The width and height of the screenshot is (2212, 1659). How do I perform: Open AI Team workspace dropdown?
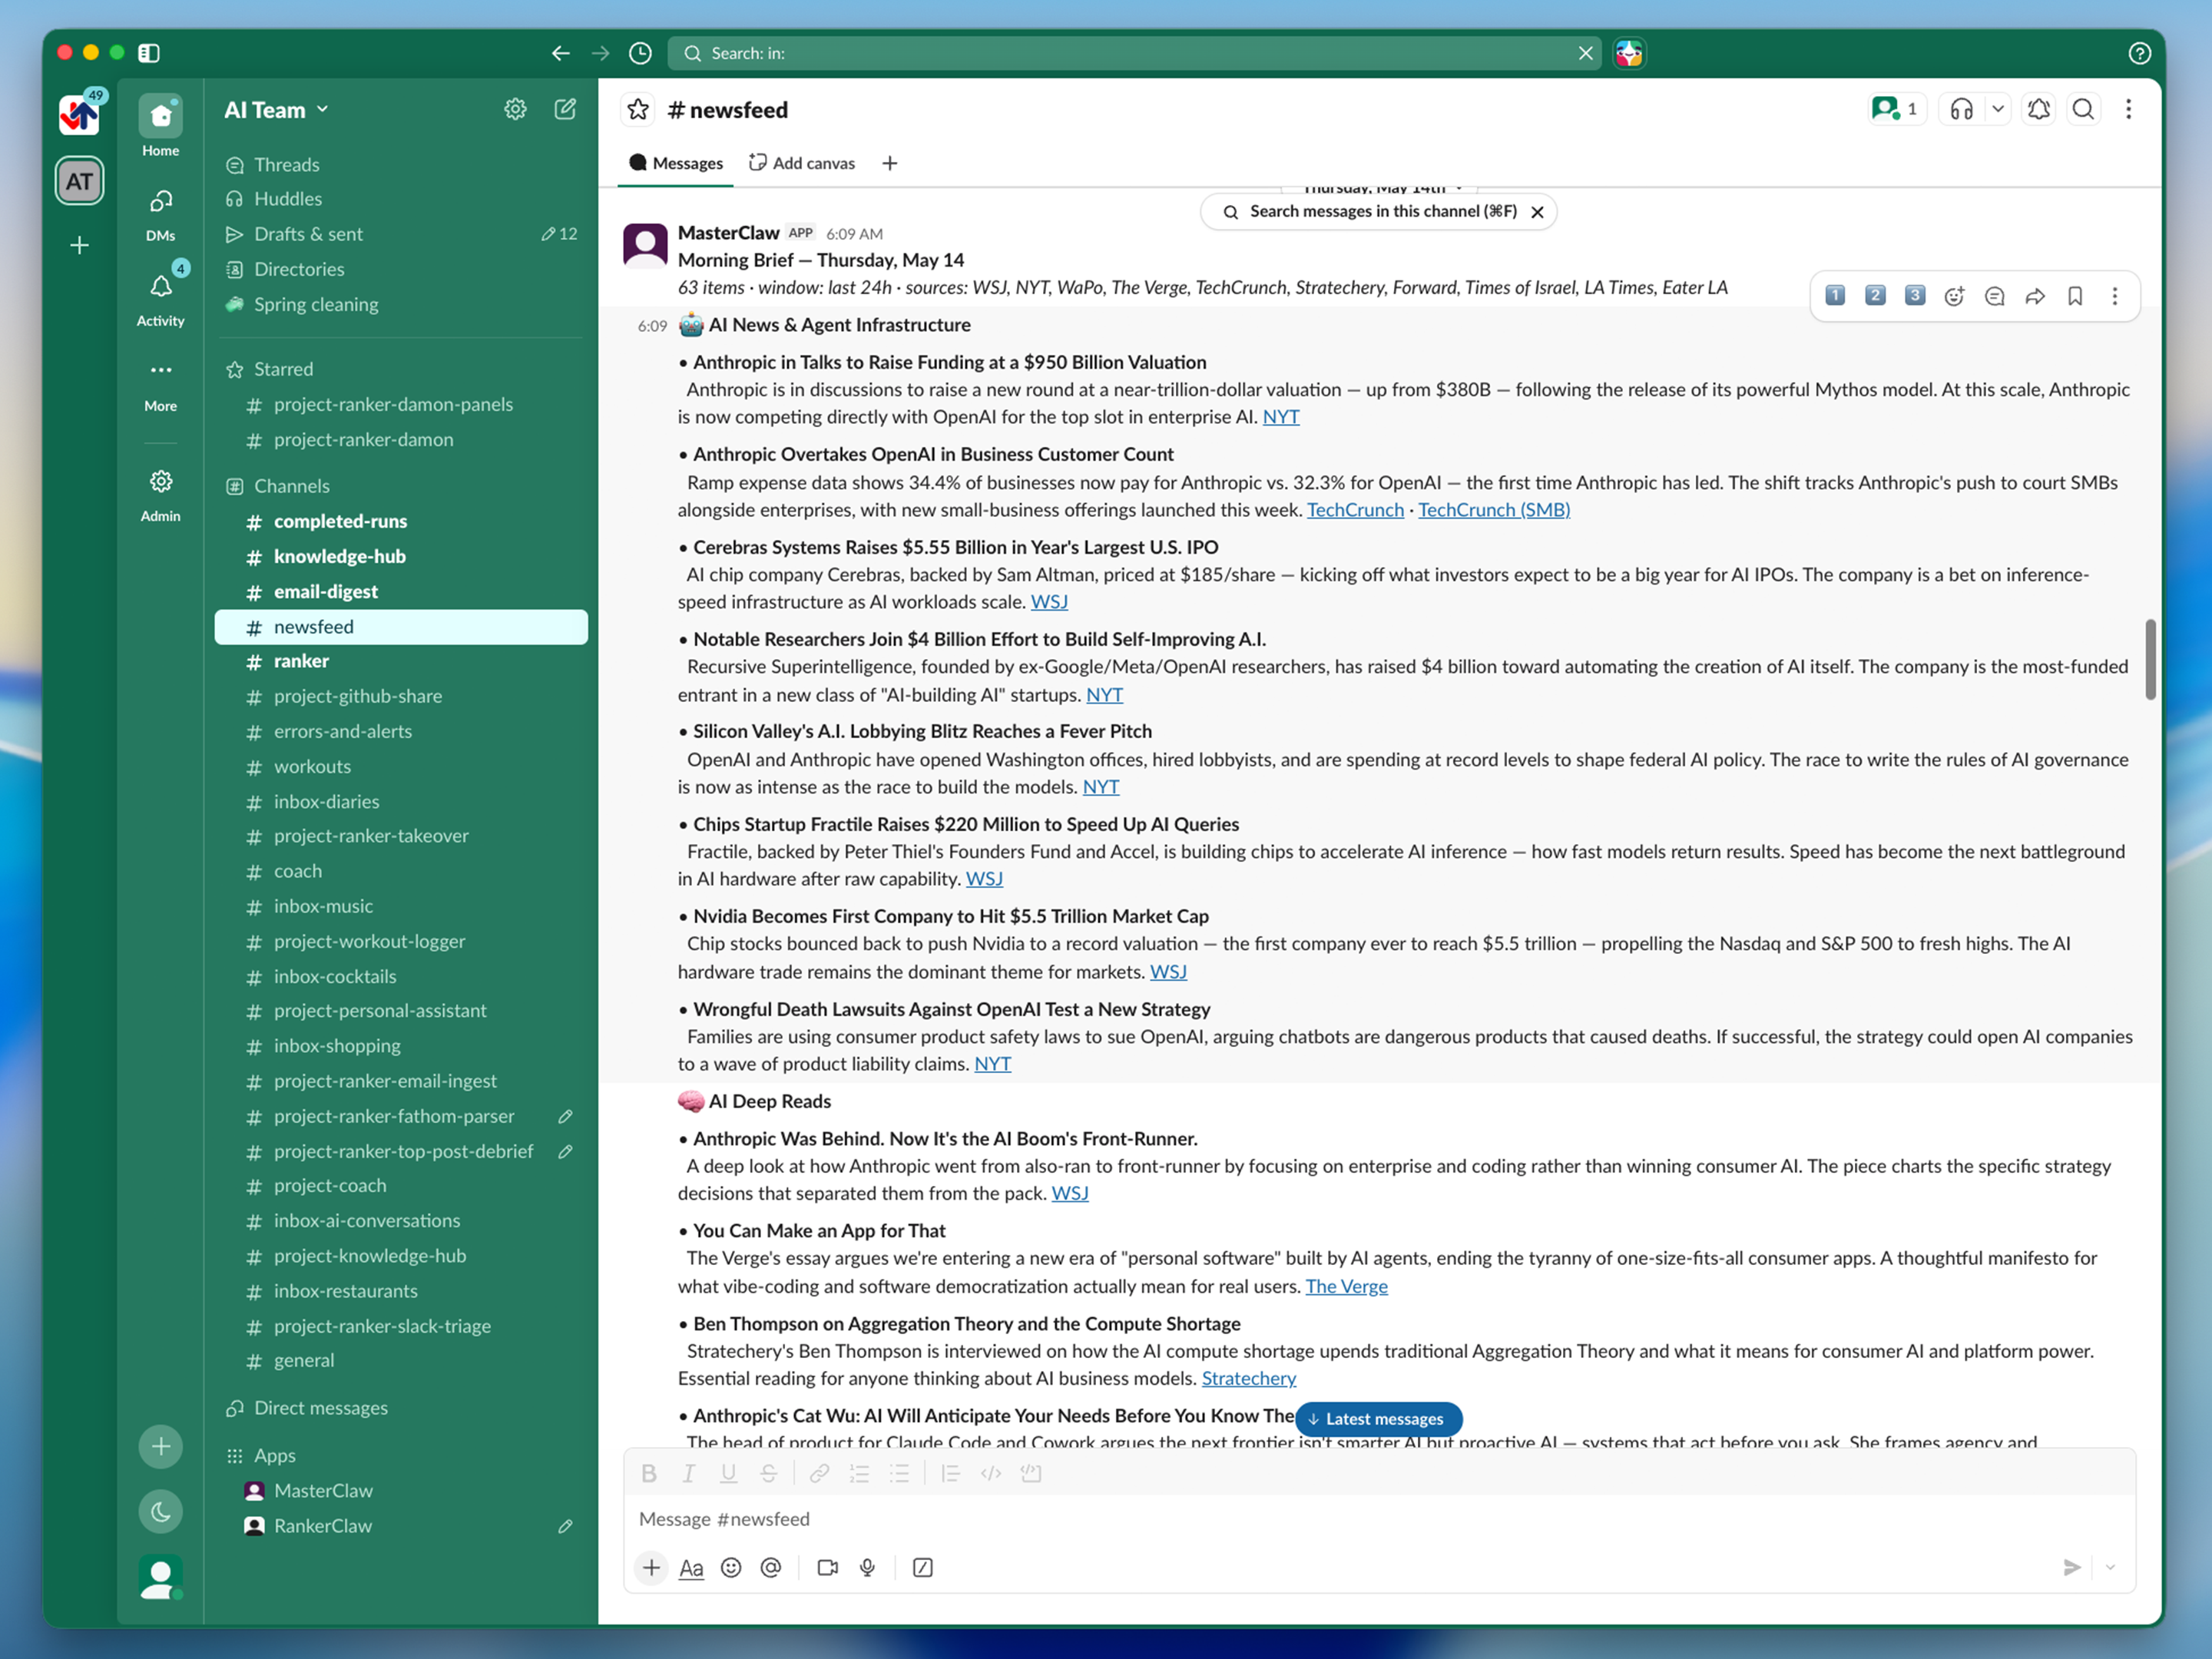pyautogui.click(x=277, y=110)
